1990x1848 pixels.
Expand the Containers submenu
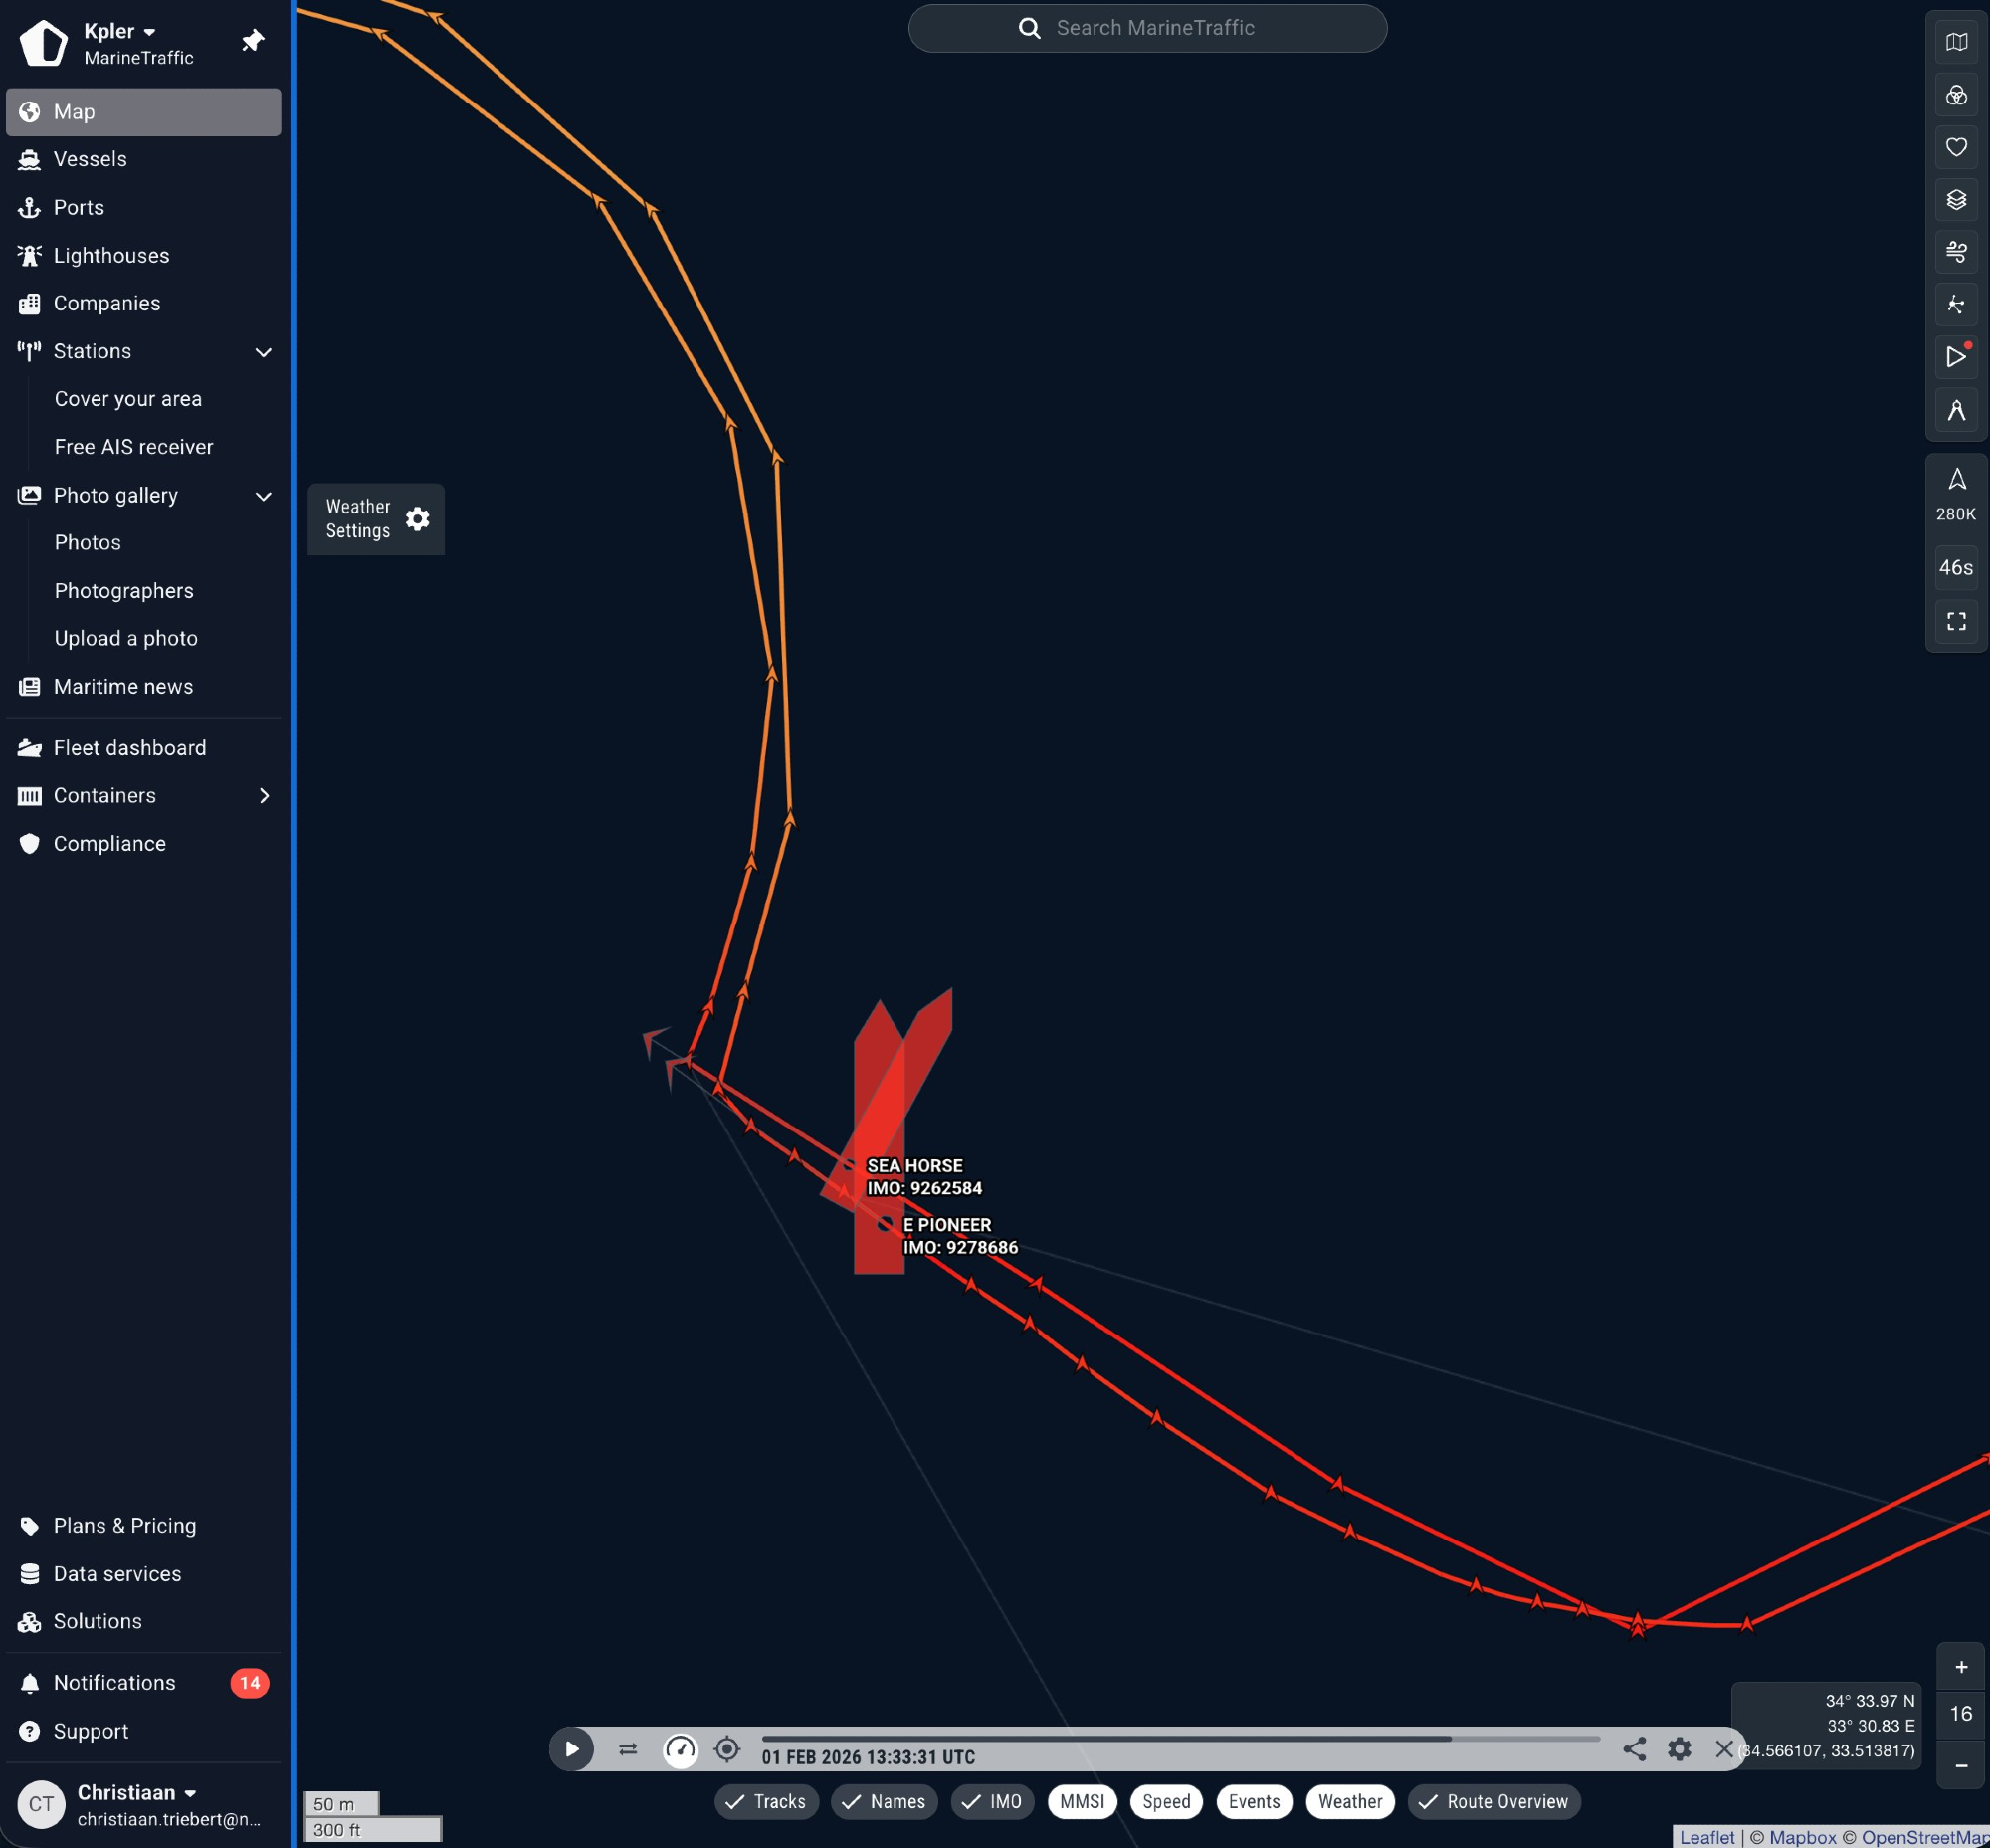(263, 795)
